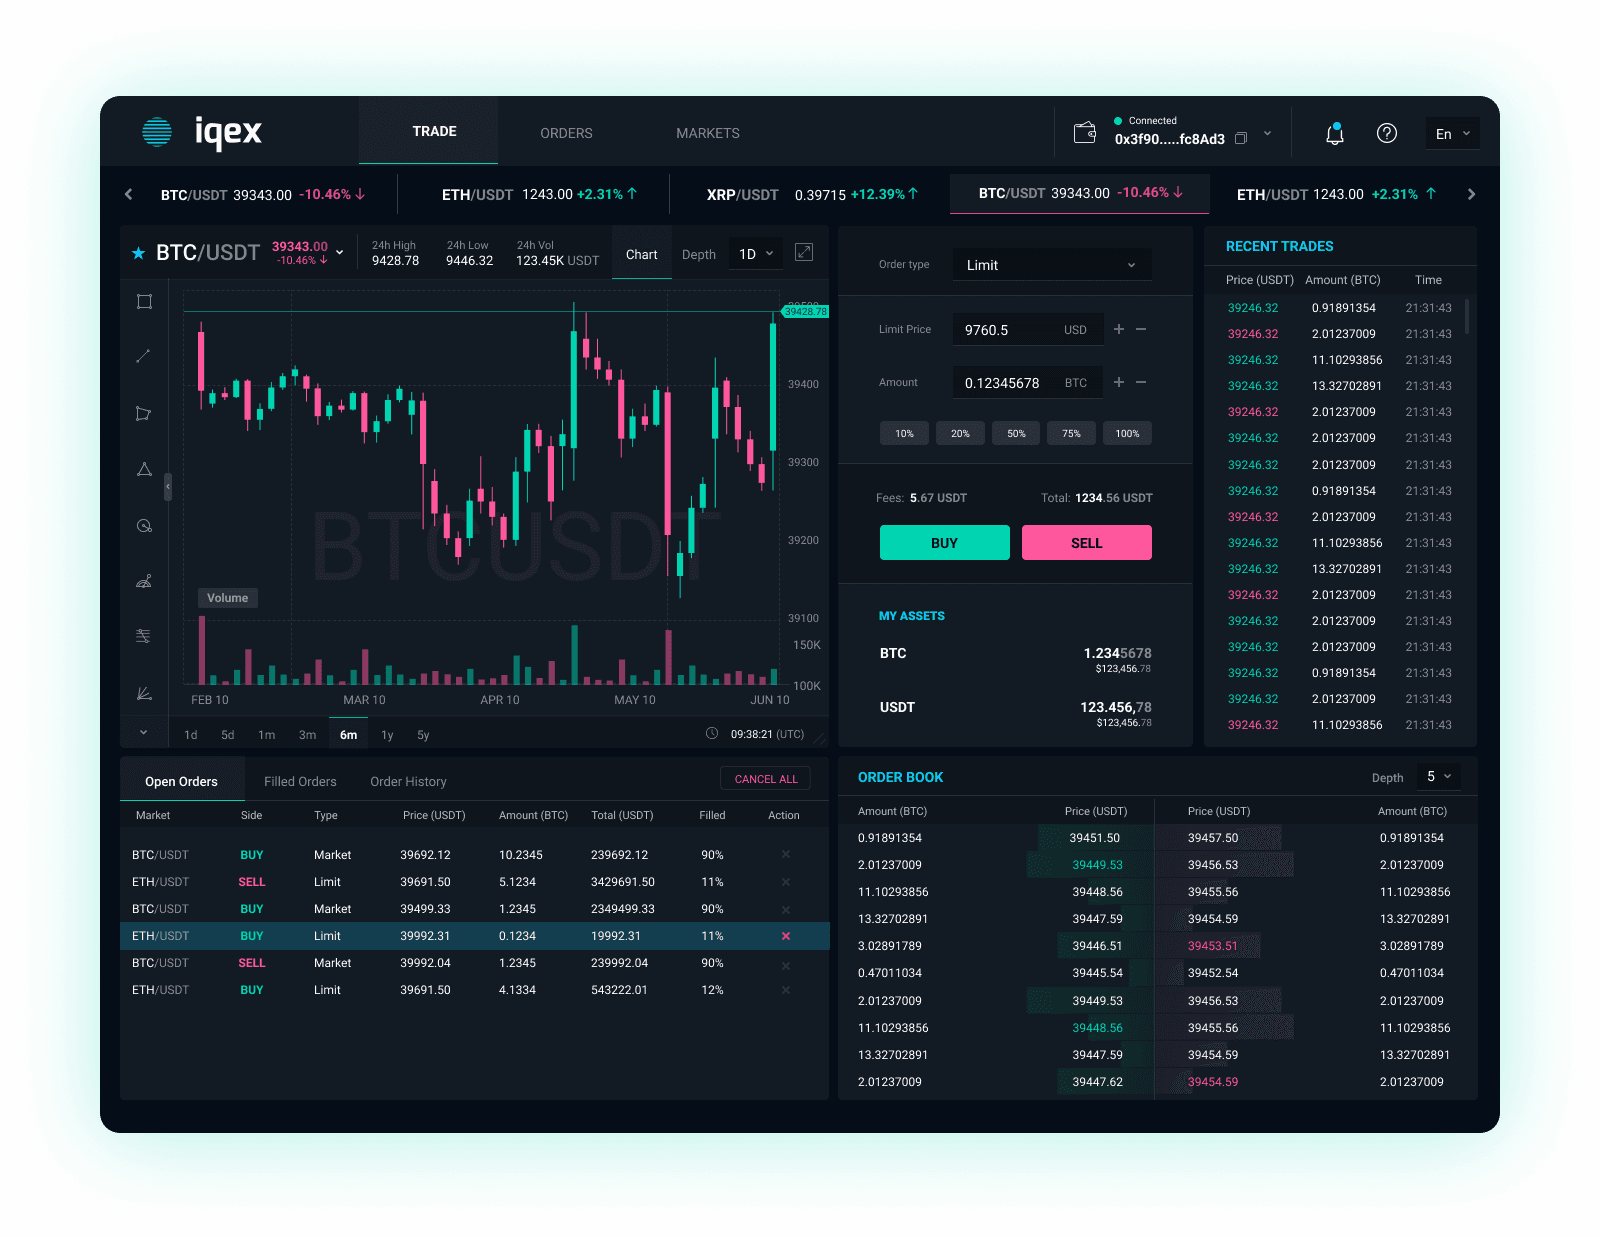The width and height of the screenshot is (1600, 1237).
Task: Set amount to 75%
Action: [x=1072, y=433]
